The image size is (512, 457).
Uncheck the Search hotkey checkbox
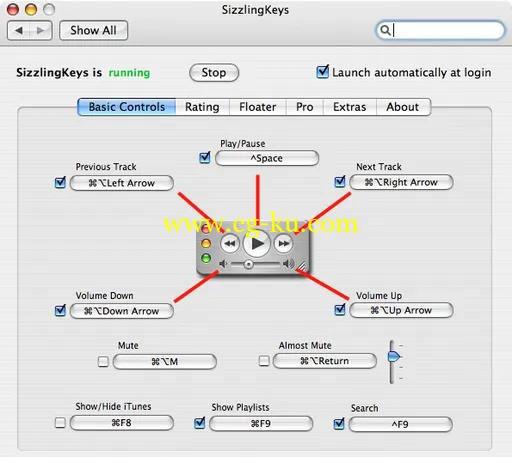pos(339,424)
